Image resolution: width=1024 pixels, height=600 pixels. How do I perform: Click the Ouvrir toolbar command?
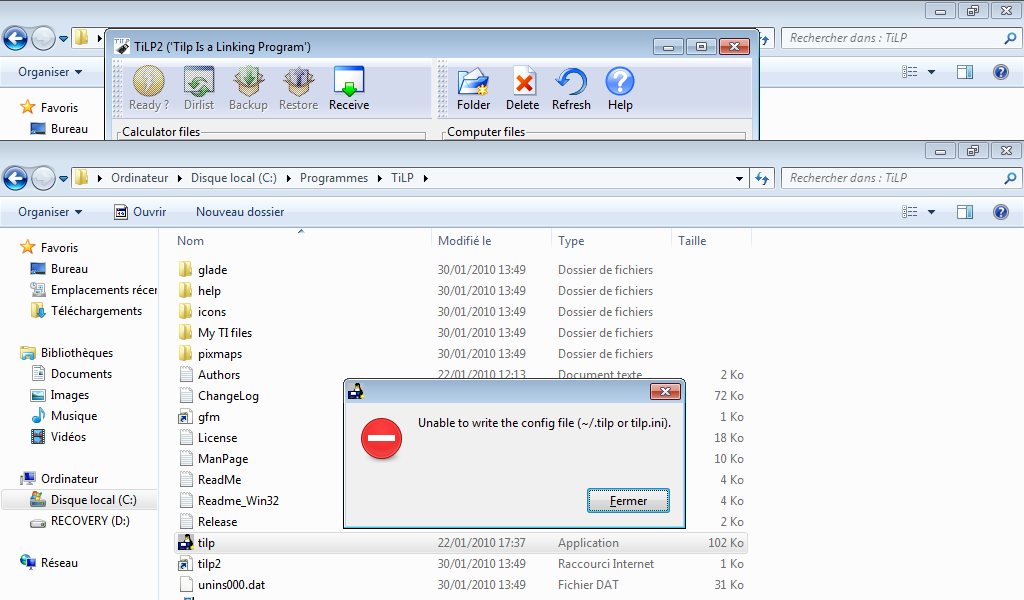click(140, 212)
